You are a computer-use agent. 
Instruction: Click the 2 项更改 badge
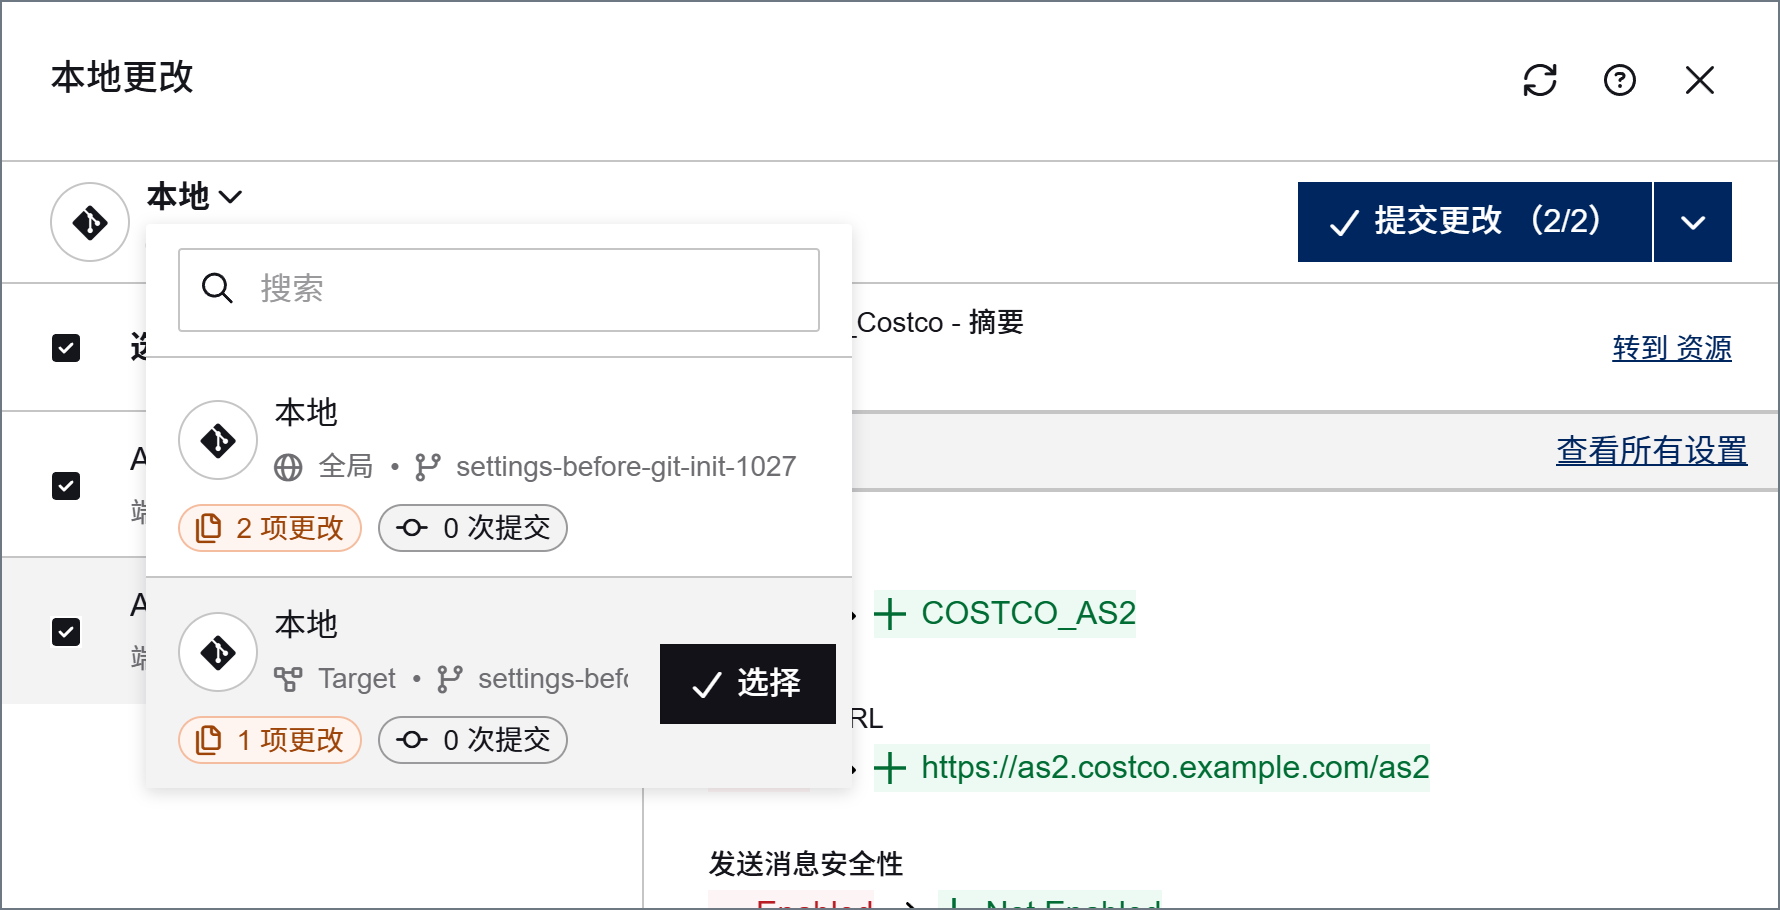coord(270,528)
